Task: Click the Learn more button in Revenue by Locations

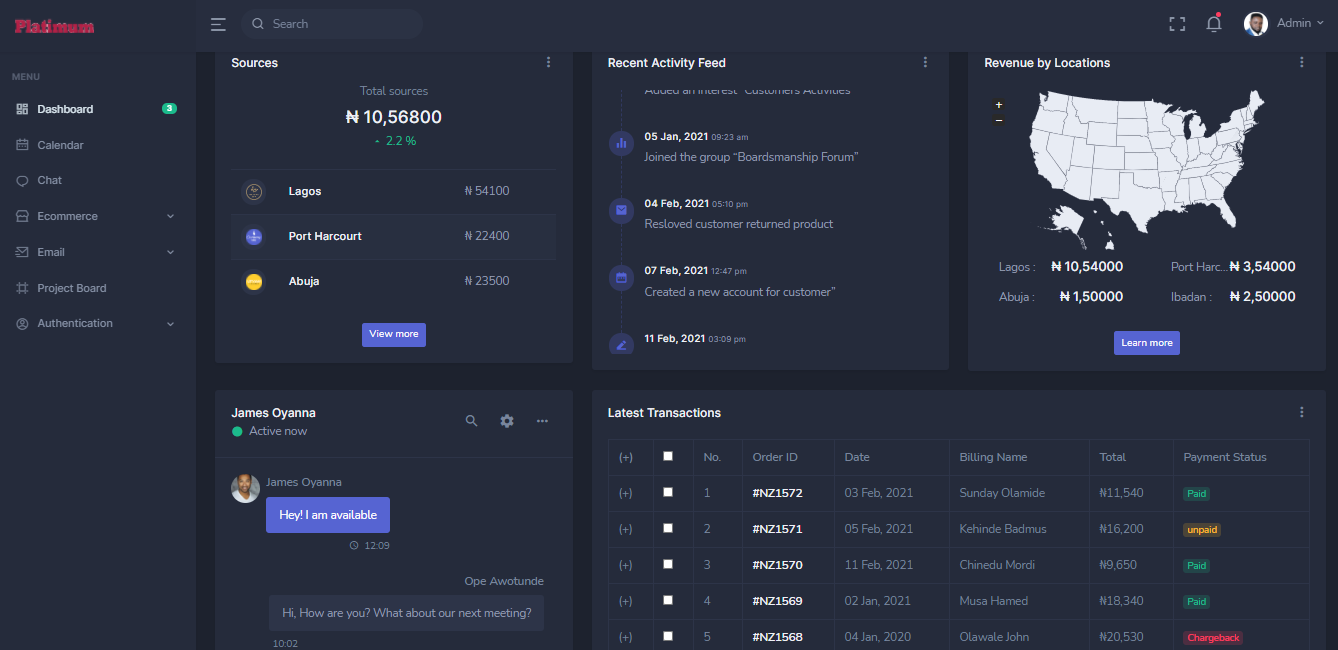Action: pos(1146,342)
